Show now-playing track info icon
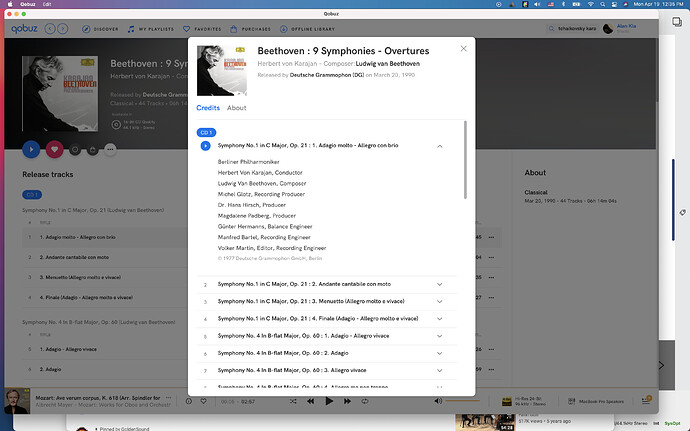This screenshot has height=431, width=690. point(189,401)
